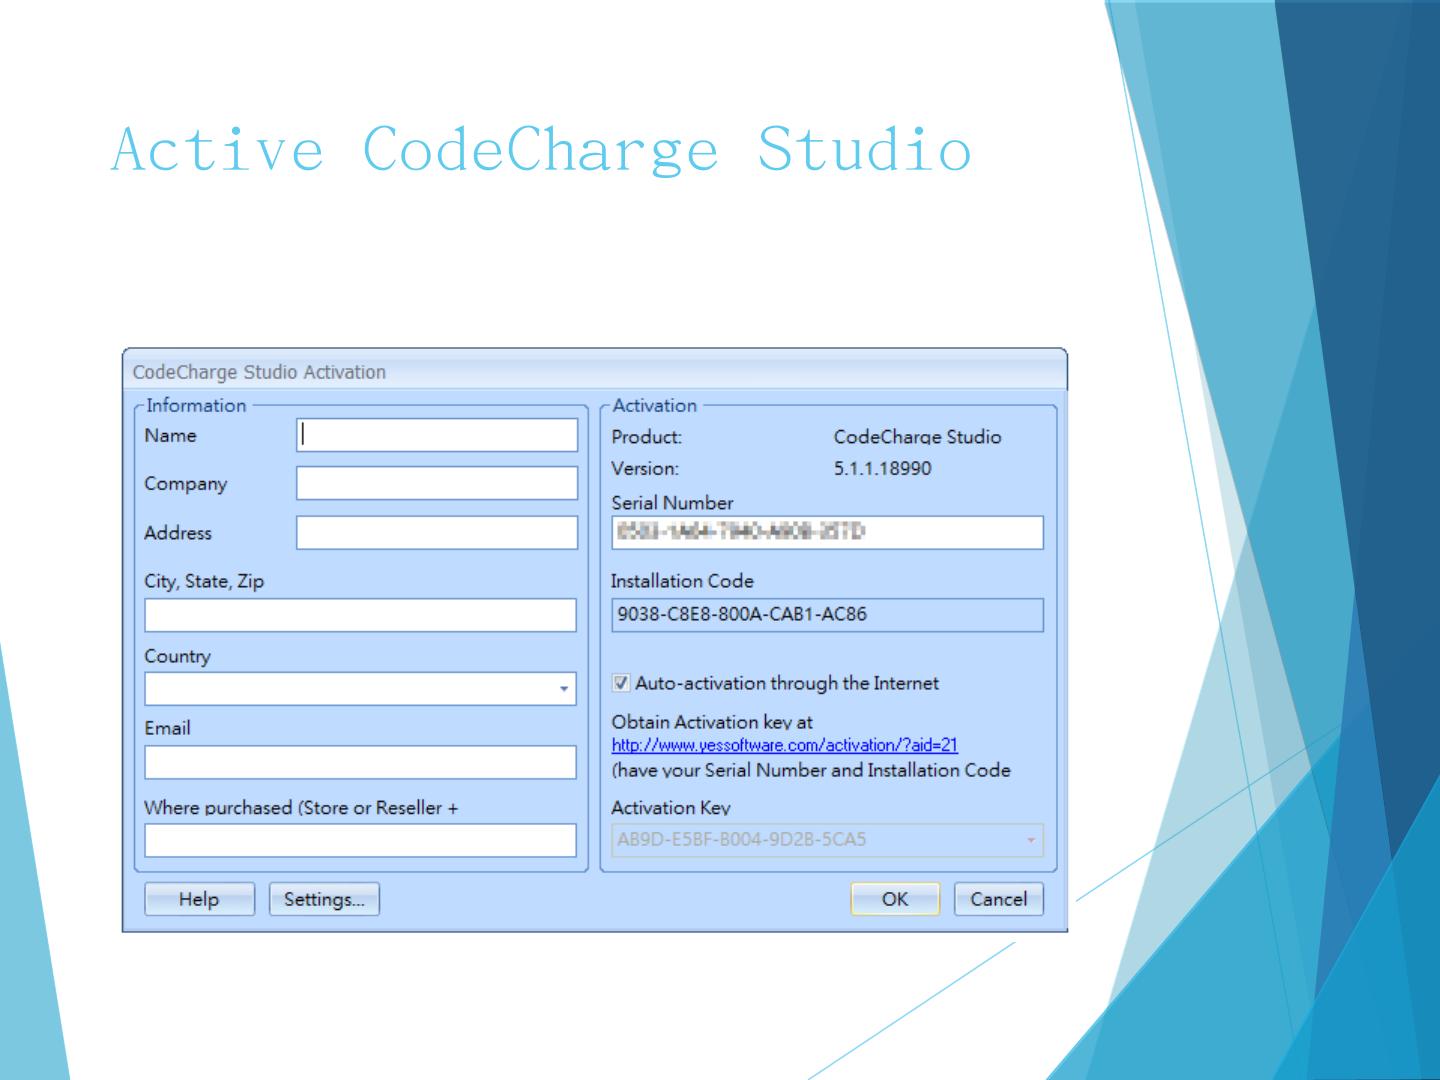Click the Serial Number field
The width and height of the screenshot is (1440, 1080).
tap(827, 532)
